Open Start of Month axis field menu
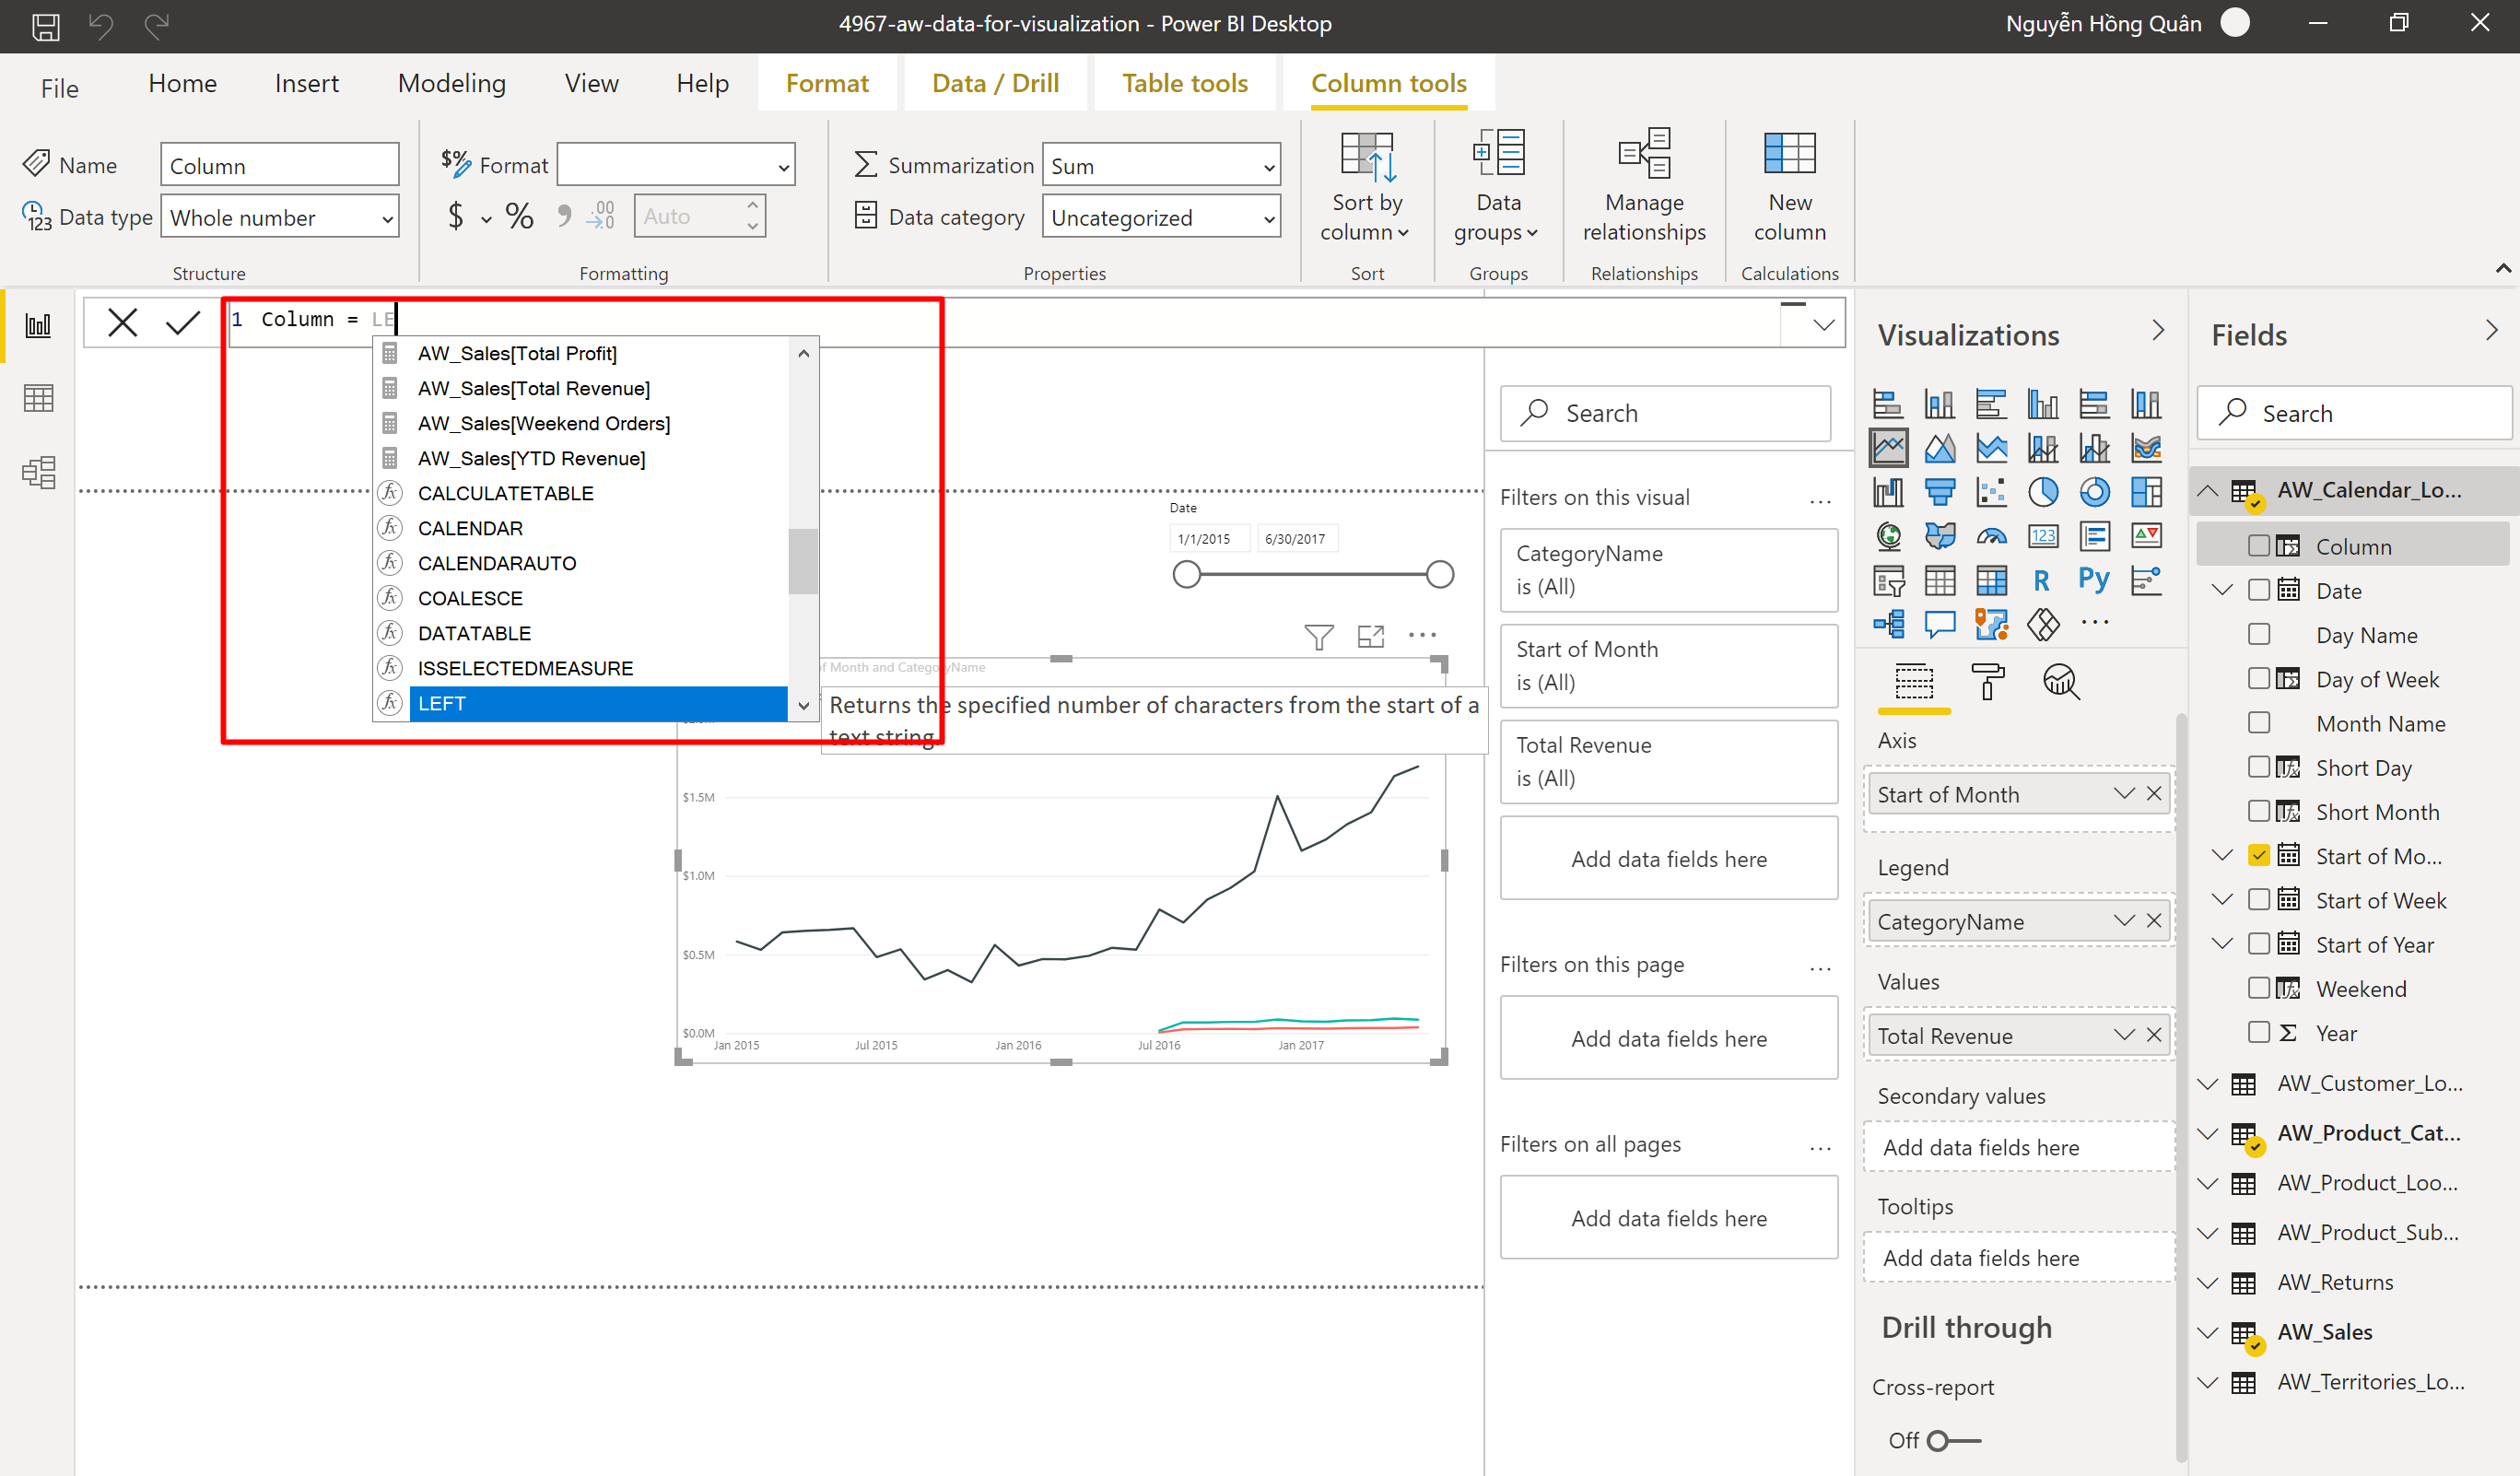Image resolution: width=2520 pixels, height=1476 pixels. 2124,793
